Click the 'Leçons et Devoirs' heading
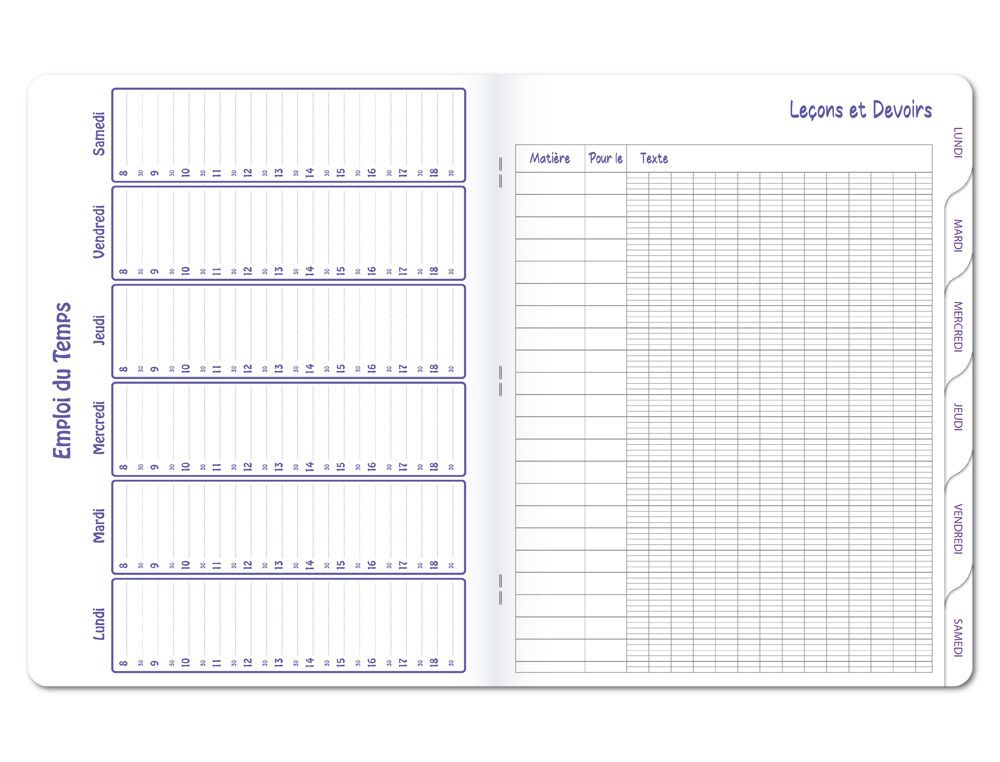1000x762 pixels. click(x=860, y=110)
